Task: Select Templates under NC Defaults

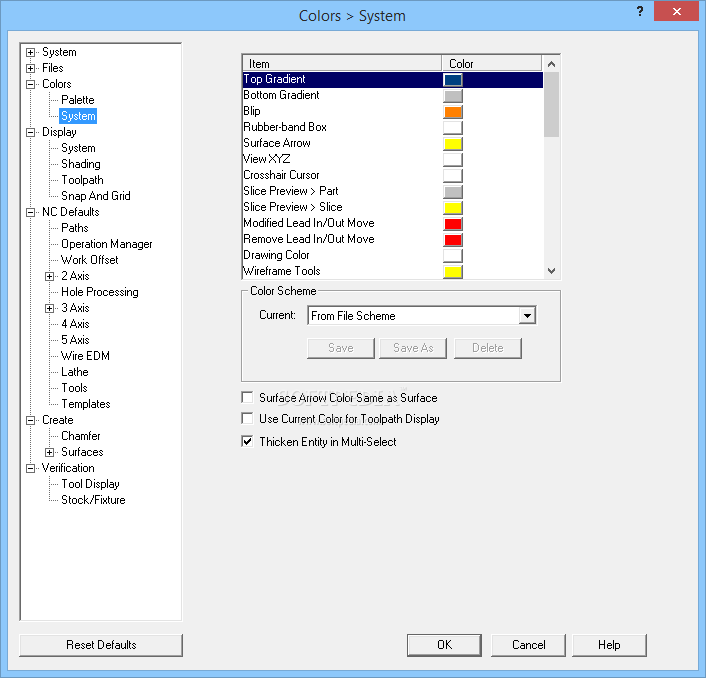Action: [86, 404]
